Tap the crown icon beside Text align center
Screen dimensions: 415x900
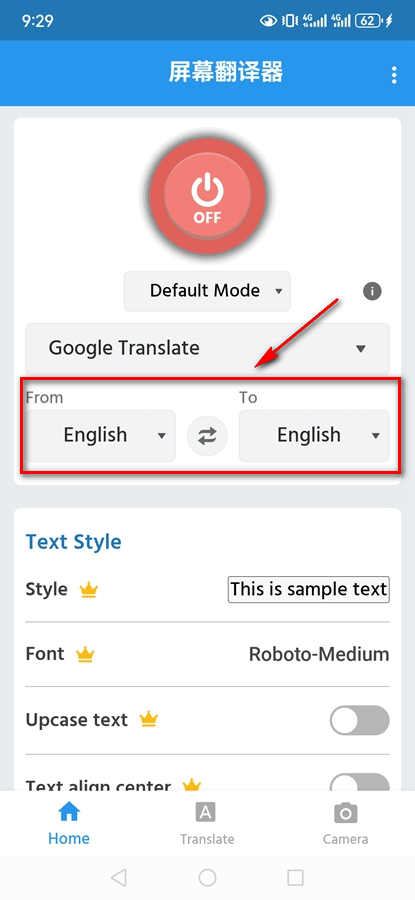pyautogui.click(x=192, y=785)
